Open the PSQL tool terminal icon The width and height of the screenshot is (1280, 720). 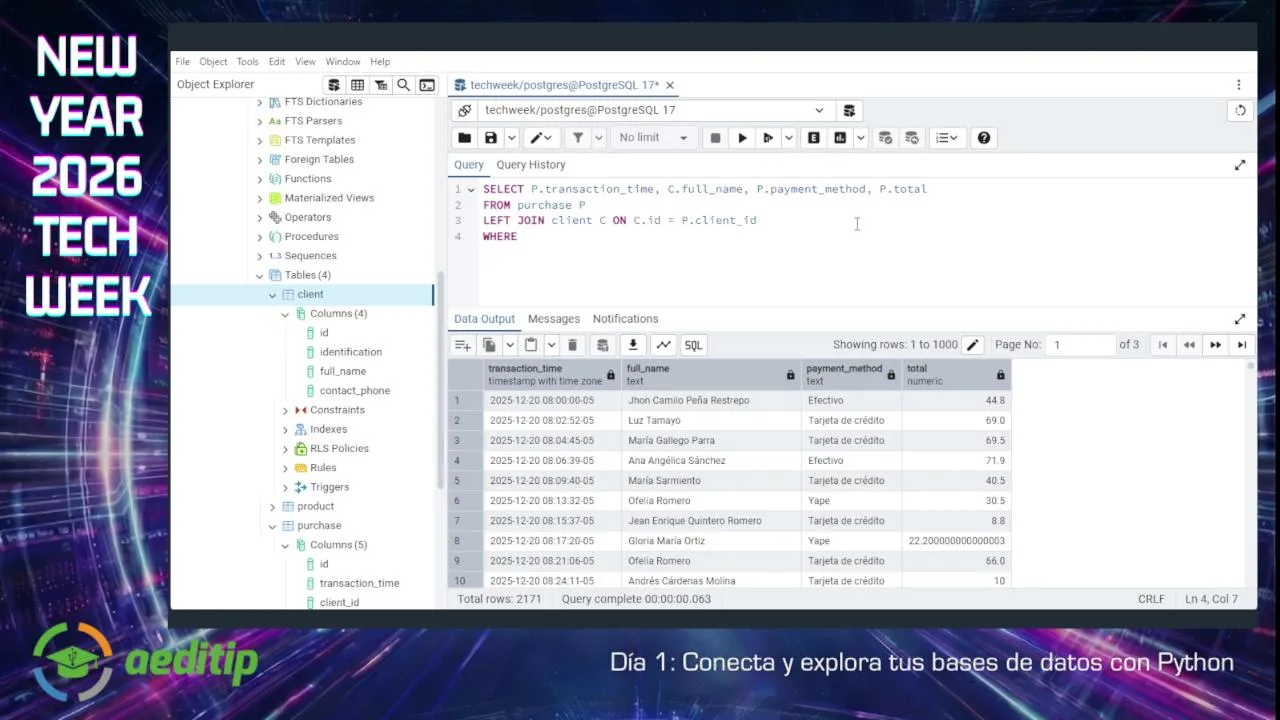427,85
